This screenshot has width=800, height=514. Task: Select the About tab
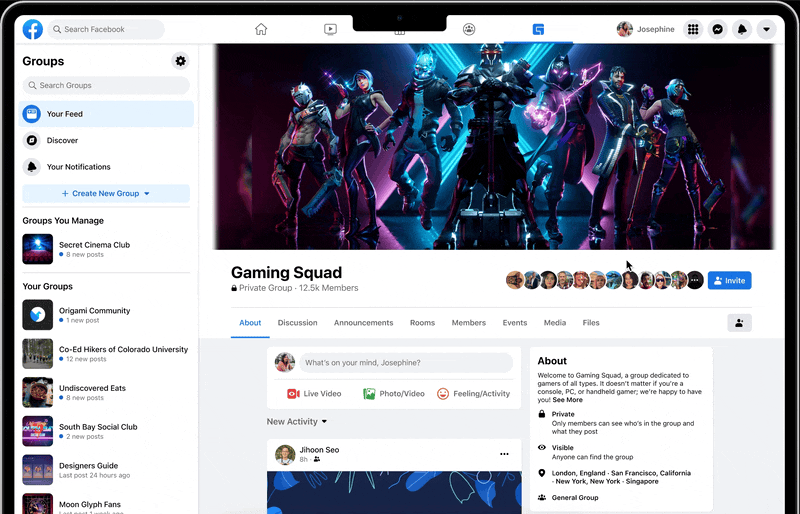tap(250, 323)
